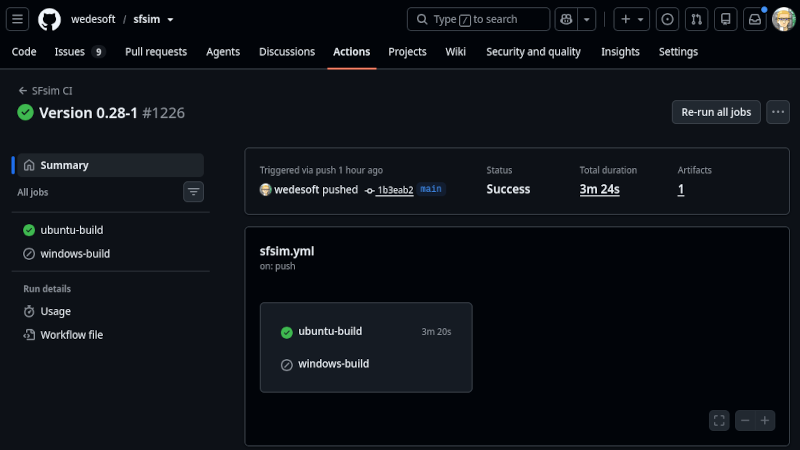This screenshot has width=800, height=450.
Task: Open the Pull requests tab
Action: point(156,52)
